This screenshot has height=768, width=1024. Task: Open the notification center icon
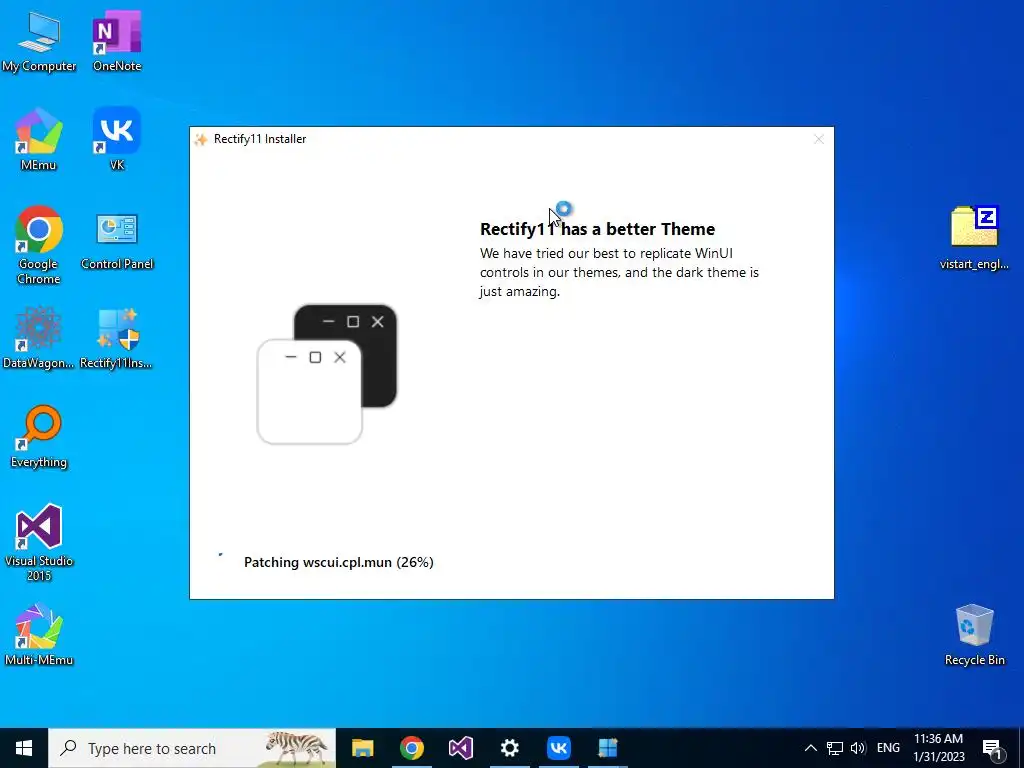992,748
